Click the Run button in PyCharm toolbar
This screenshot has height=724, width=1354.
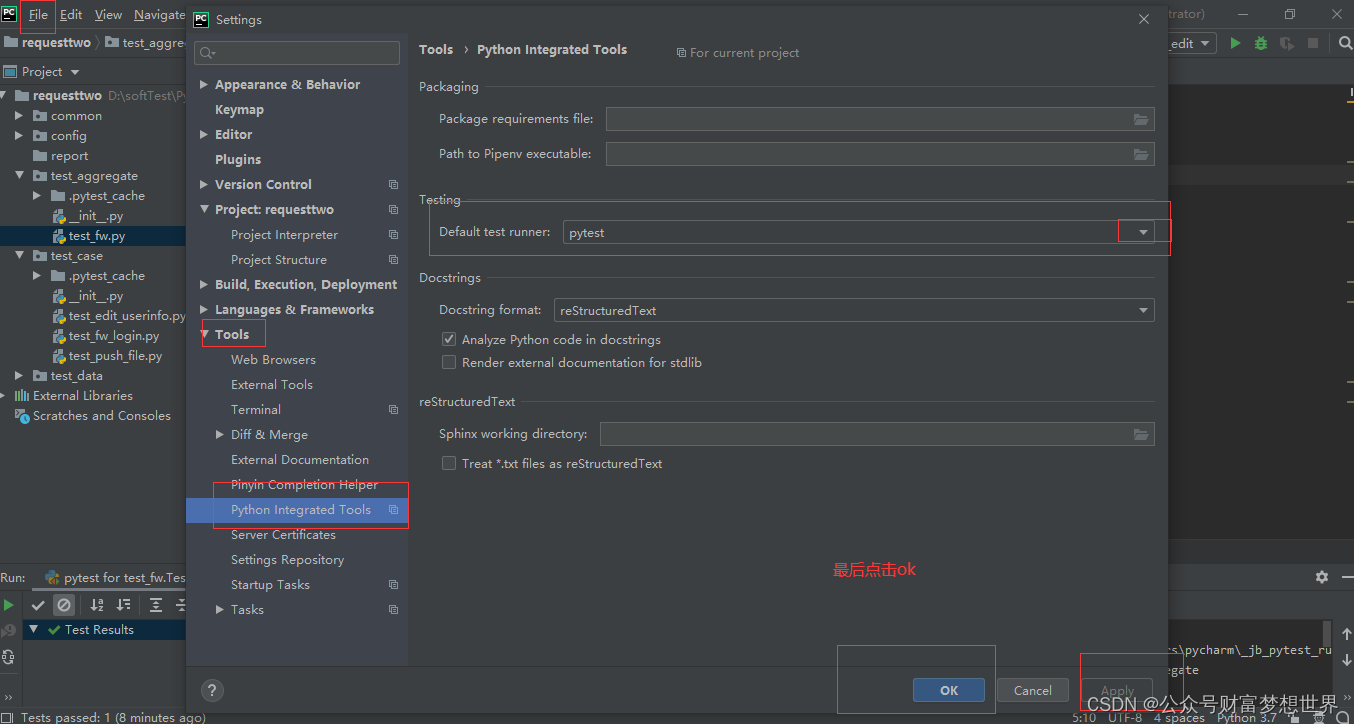1236,43
